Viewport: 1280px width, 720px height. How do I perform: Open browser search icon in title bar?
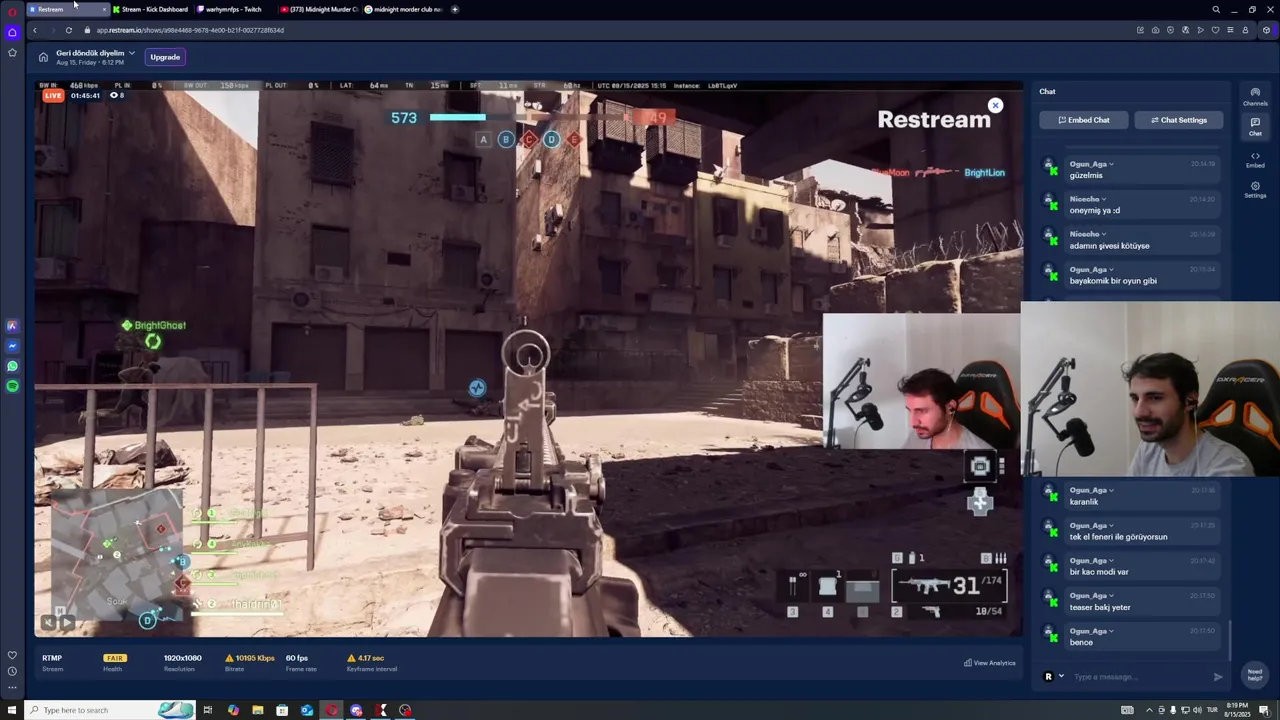(1216, 10)
